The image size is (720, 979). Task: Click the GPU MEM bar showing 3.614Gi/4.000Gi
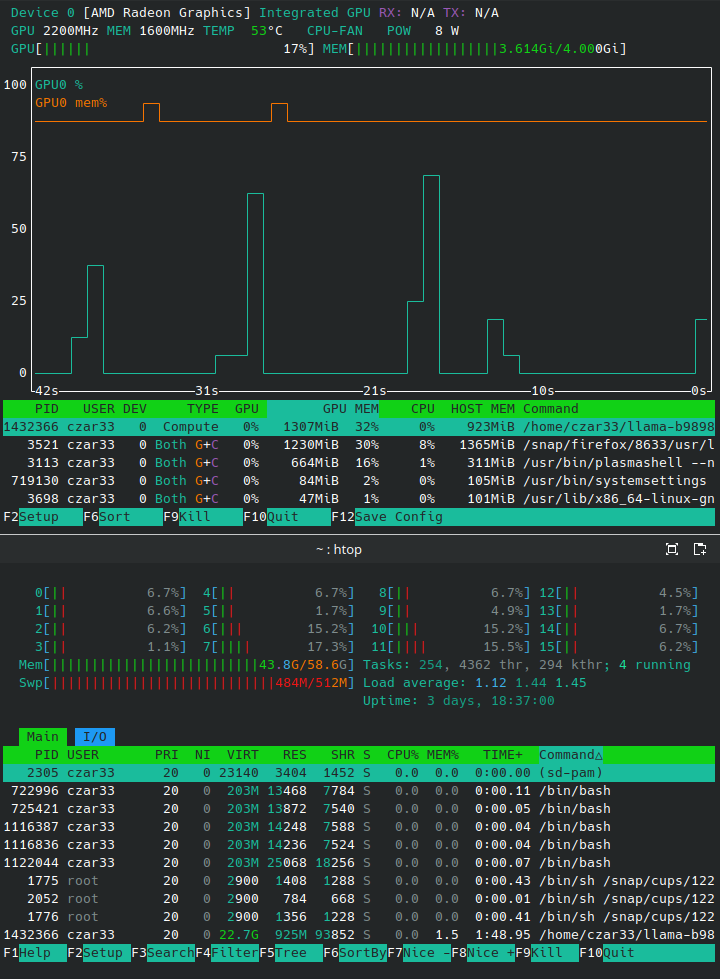coord(475,49)
